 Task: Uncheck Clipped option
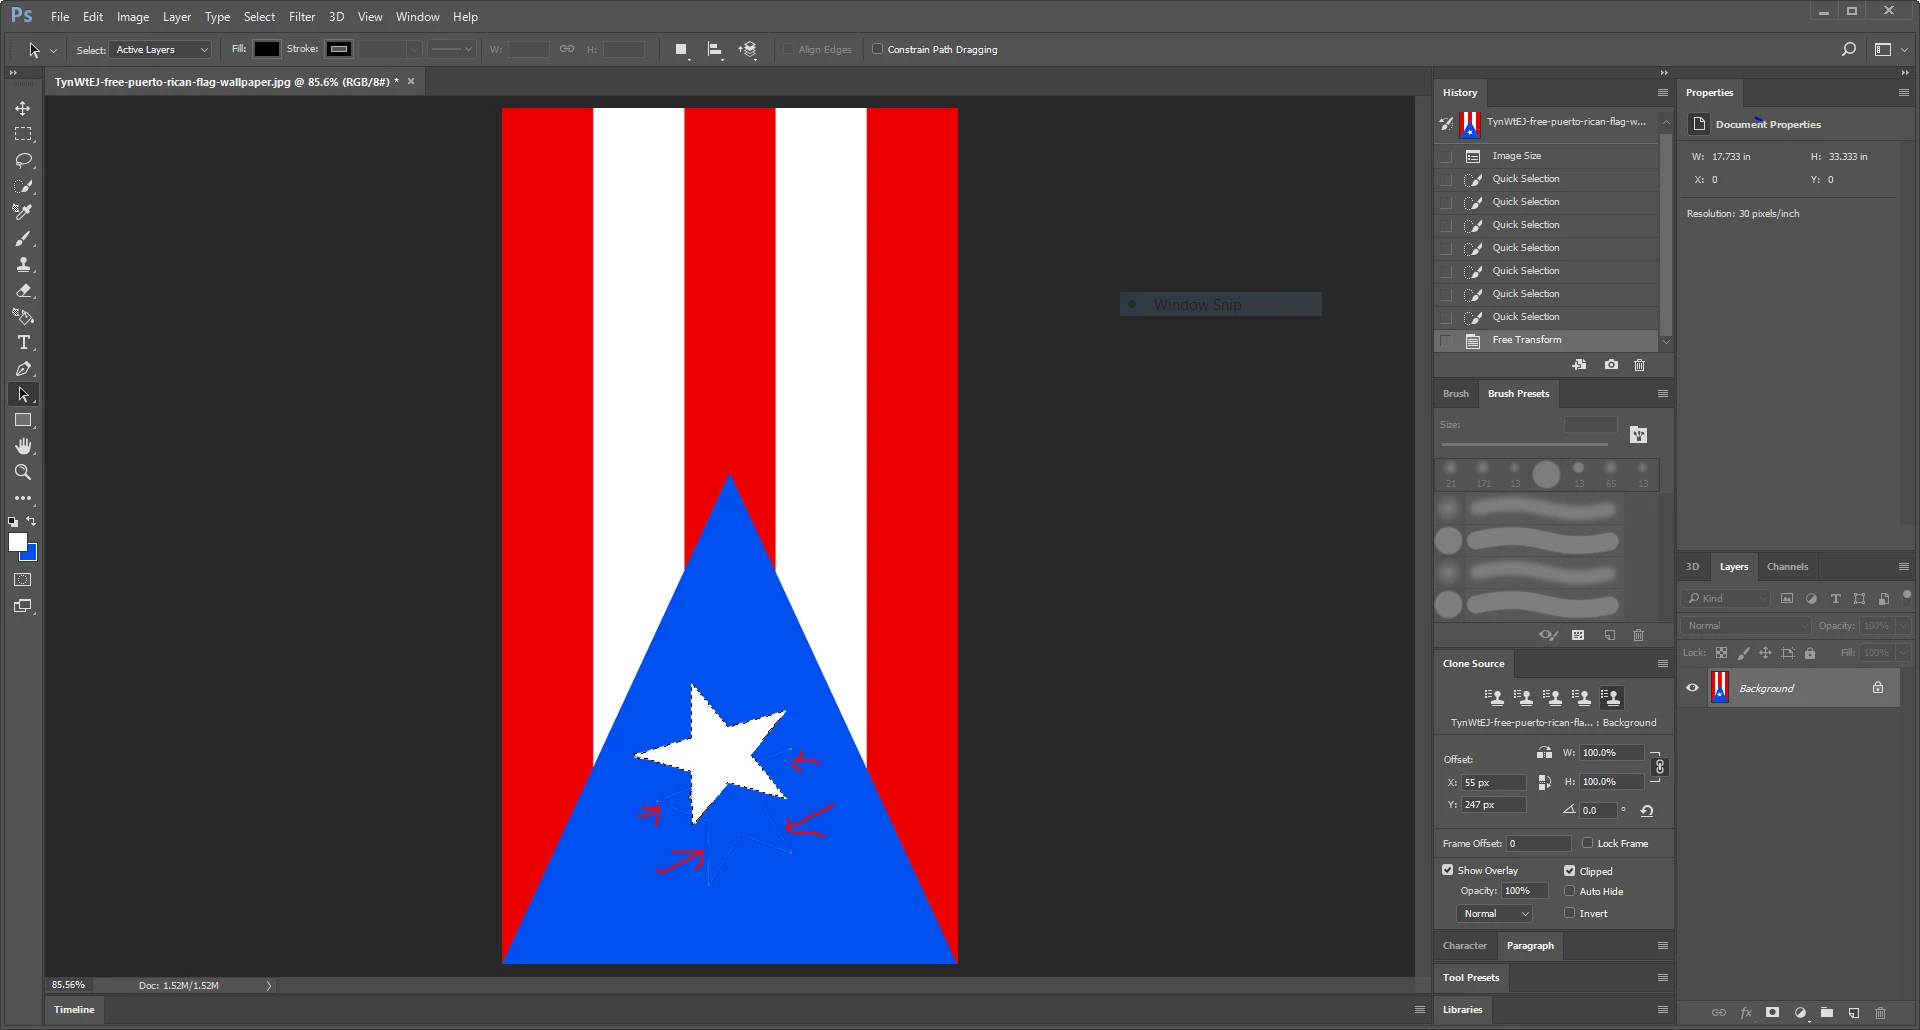(x=1569, y=871)
